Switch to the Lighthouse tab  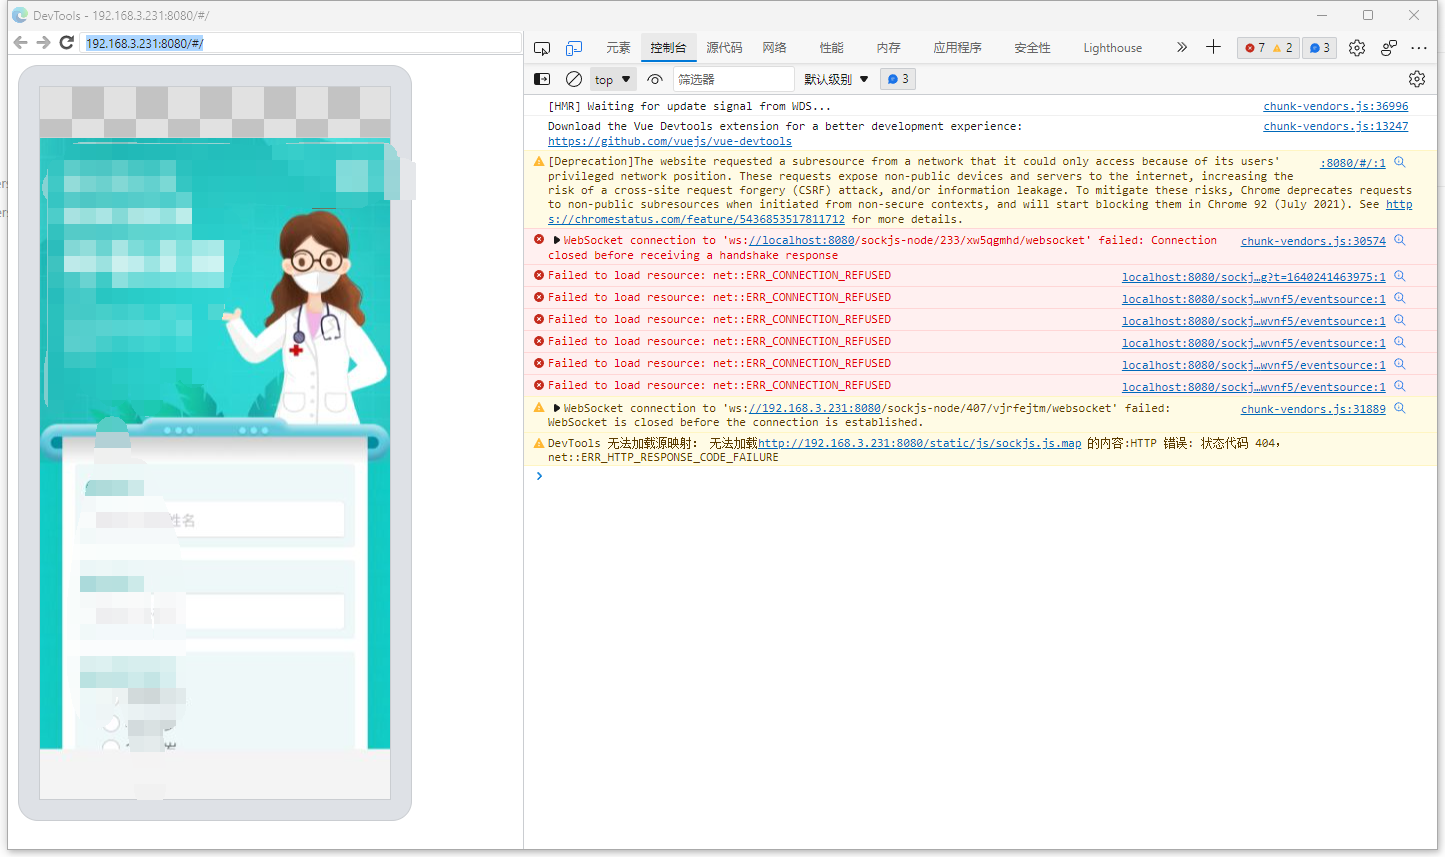pyautogui.click(x=1112, y=48)
